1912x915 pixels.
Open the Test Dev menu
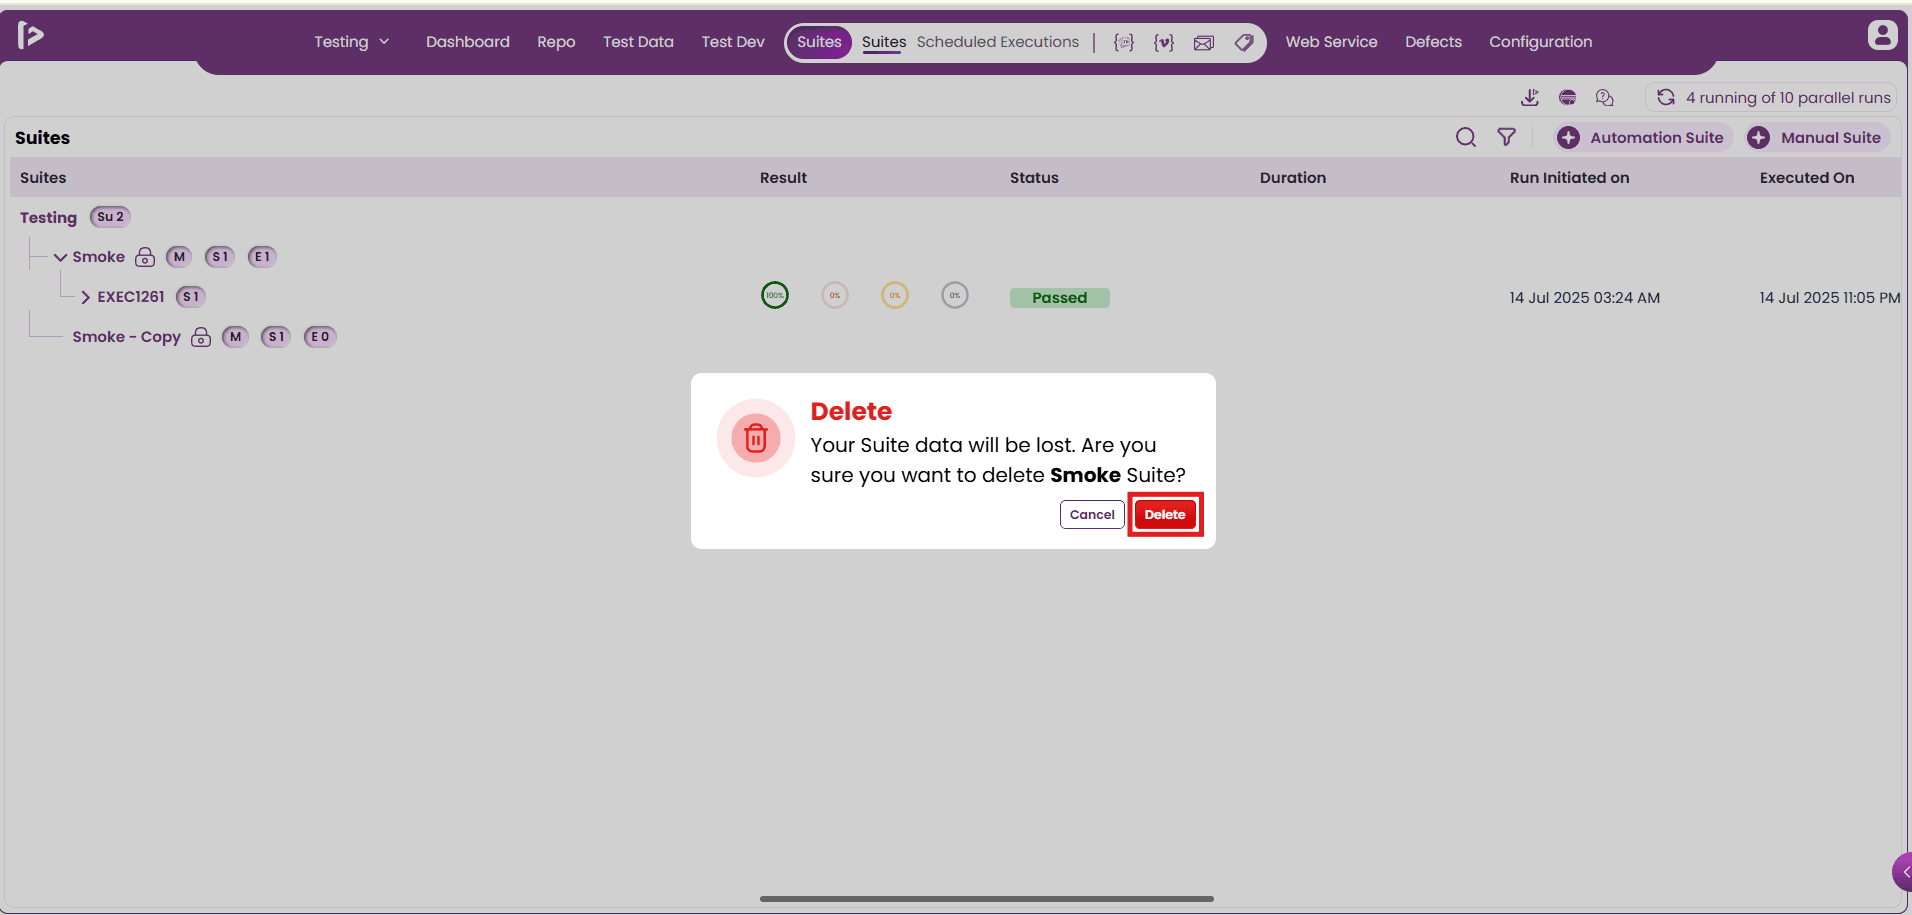(733, 42)
